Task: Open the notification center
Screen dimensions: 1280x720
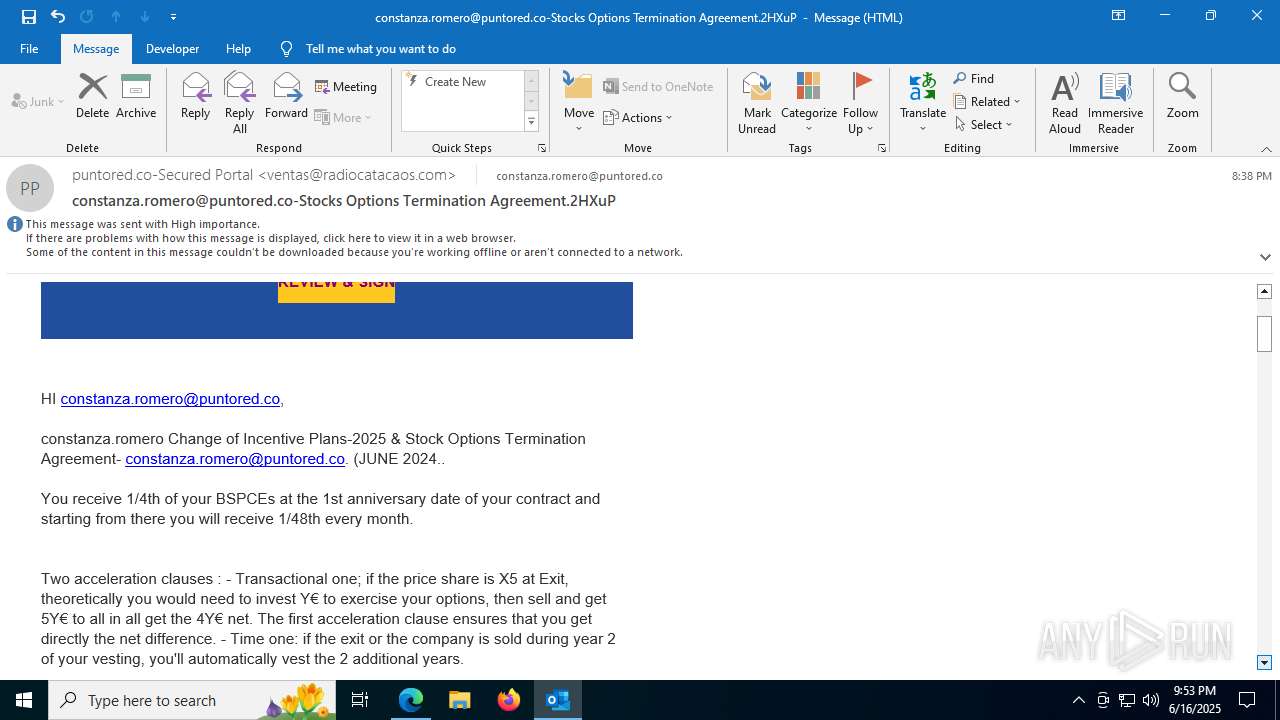Action: 1247,700
